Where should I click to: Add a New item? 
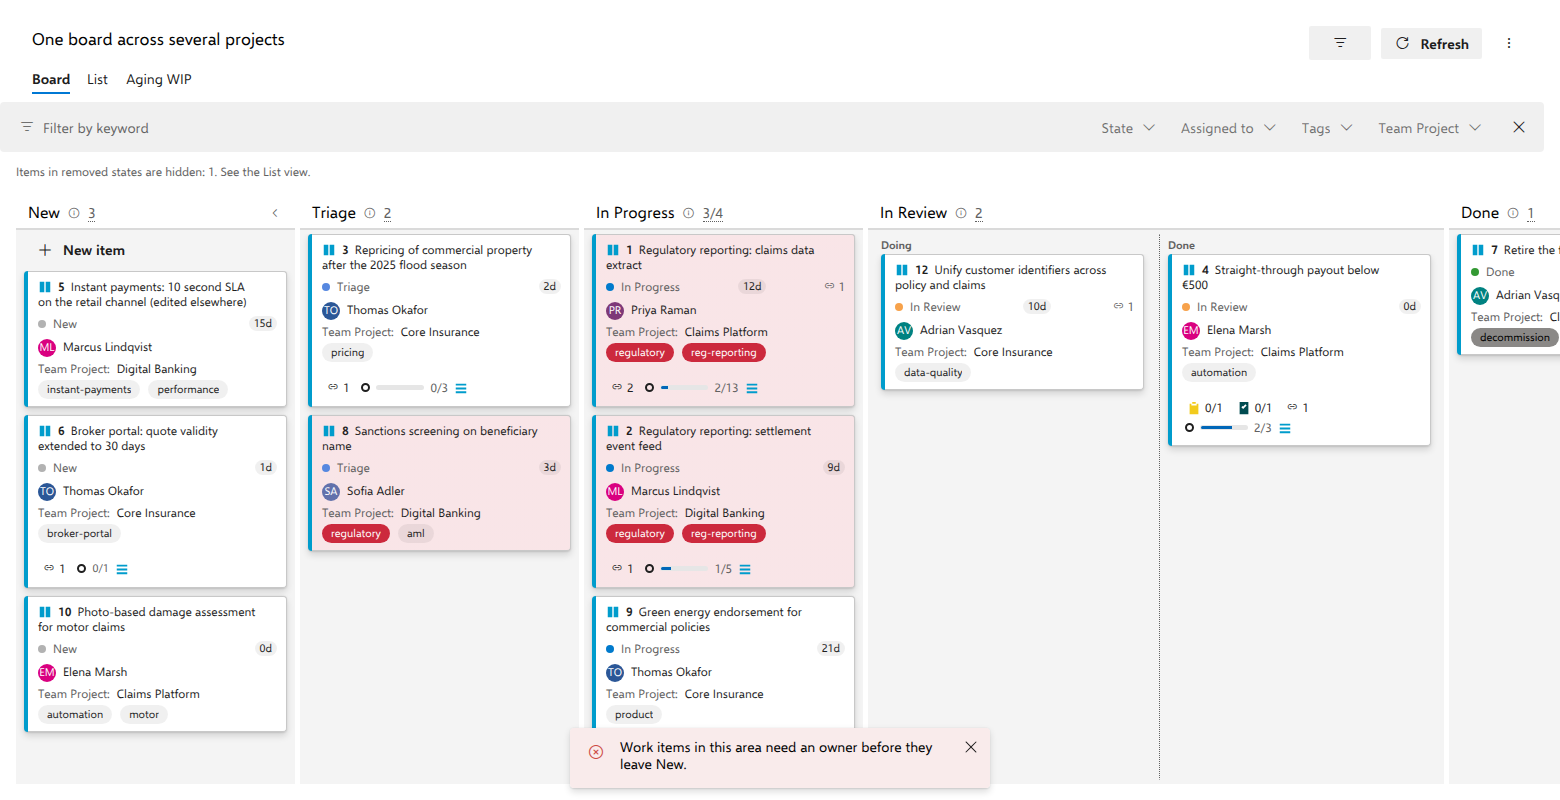coord(82,250)
